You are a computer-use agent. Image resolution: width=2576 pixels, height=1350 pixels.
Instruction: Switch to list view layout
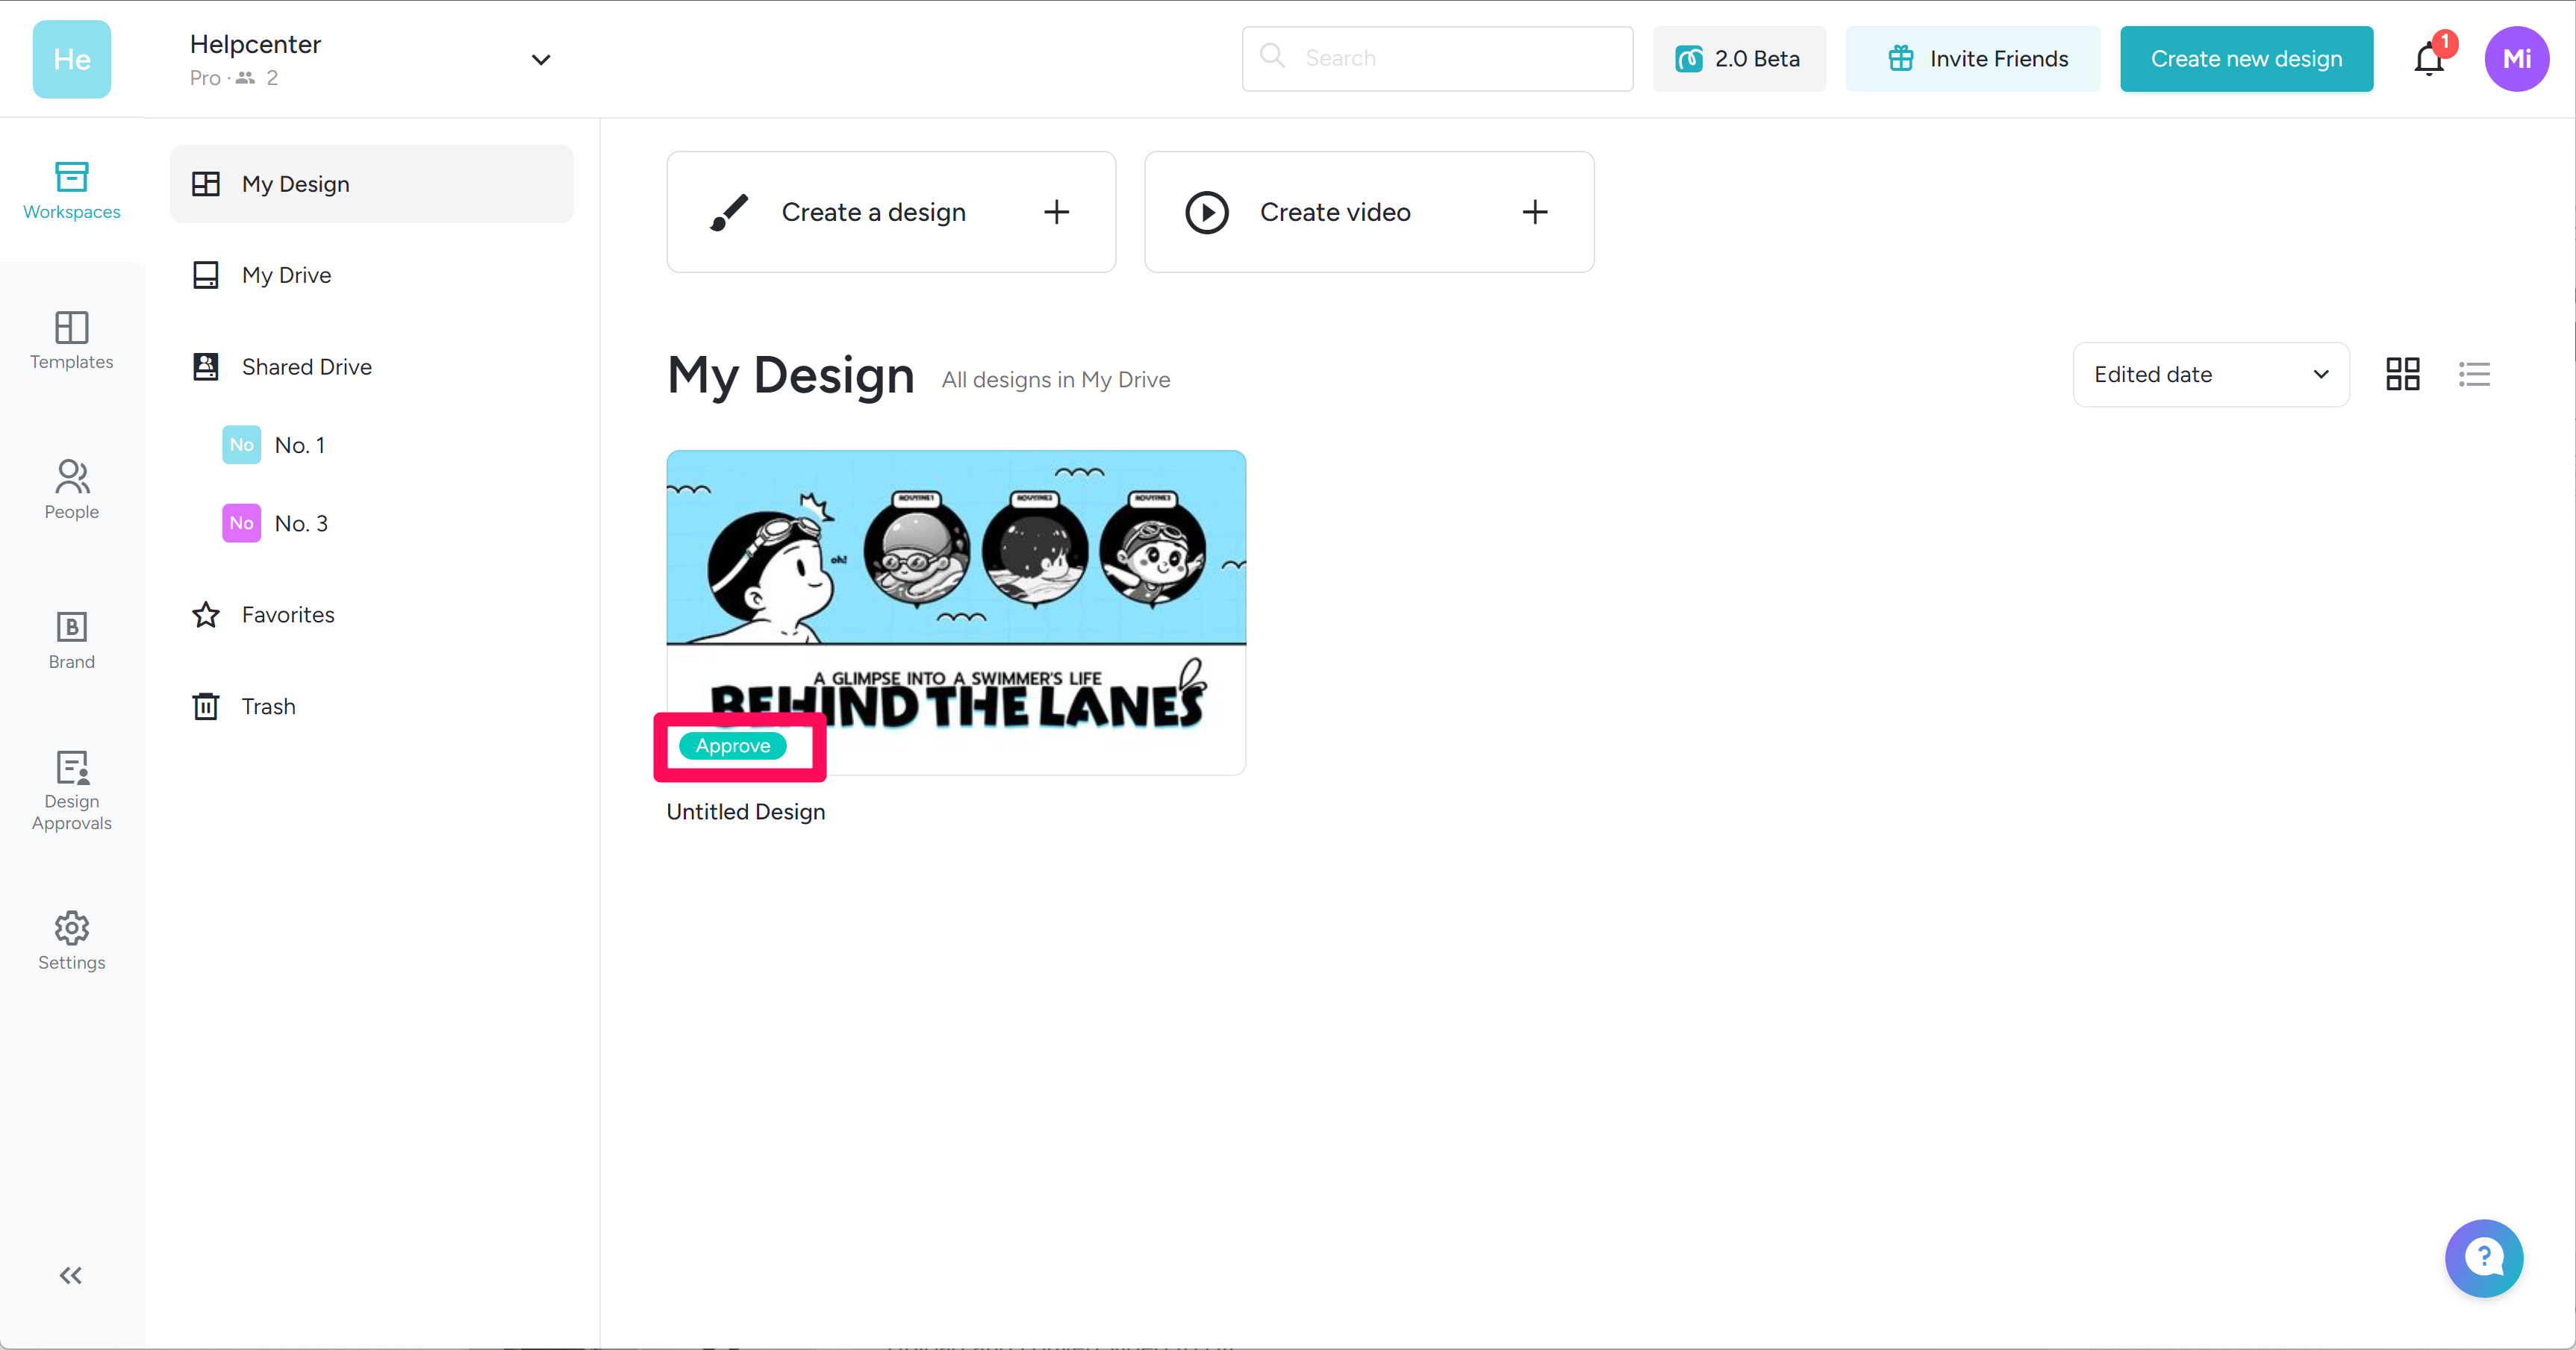[x=2474, y=374]
